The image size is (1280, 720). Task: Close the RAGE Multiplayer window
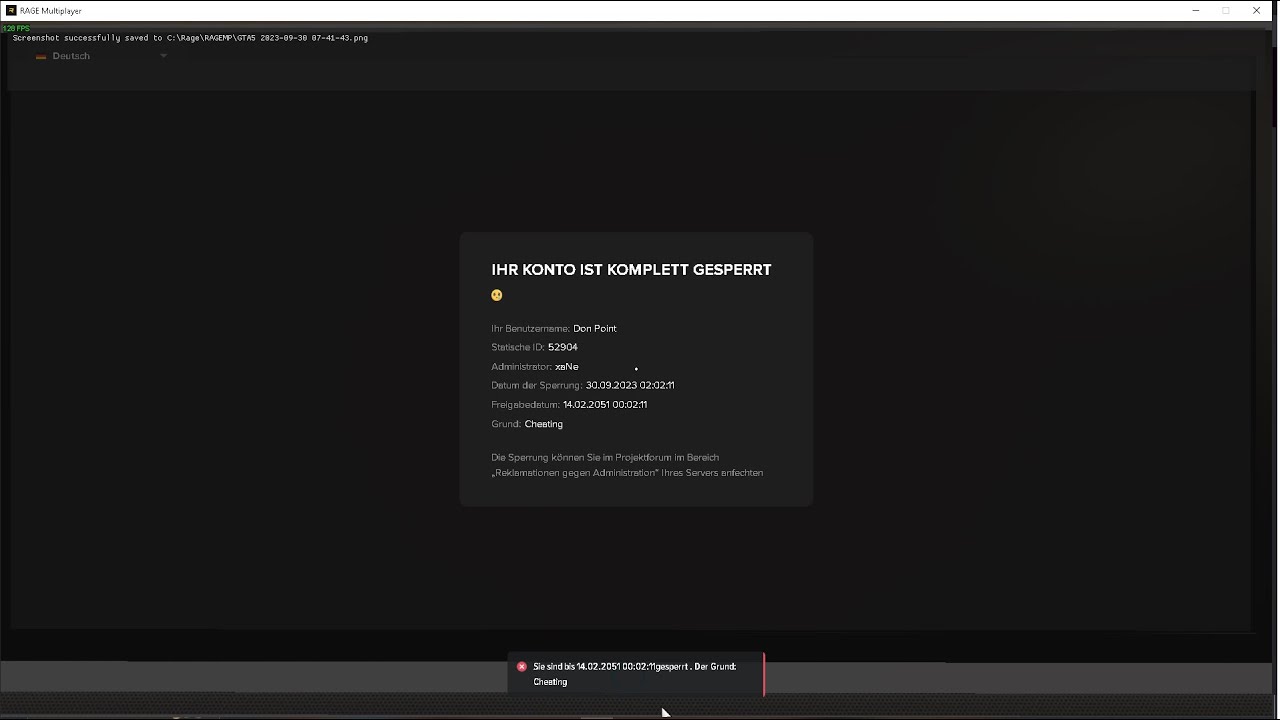(x=1257, y=11)
